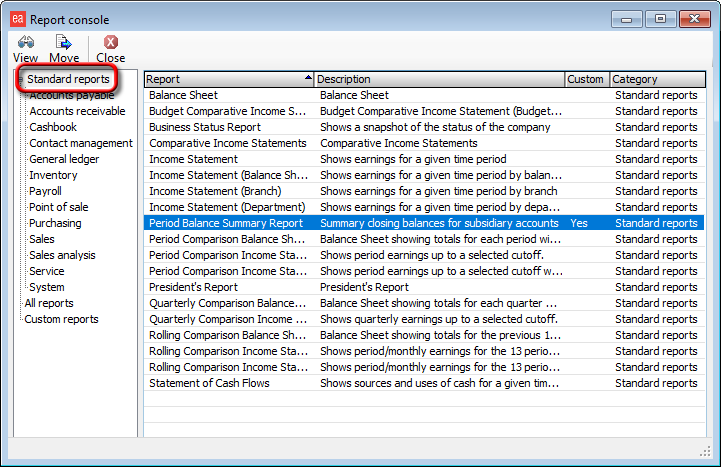Select All reports in the tree
The width and height of the screenshot is (721, 467).
[49, 303]
